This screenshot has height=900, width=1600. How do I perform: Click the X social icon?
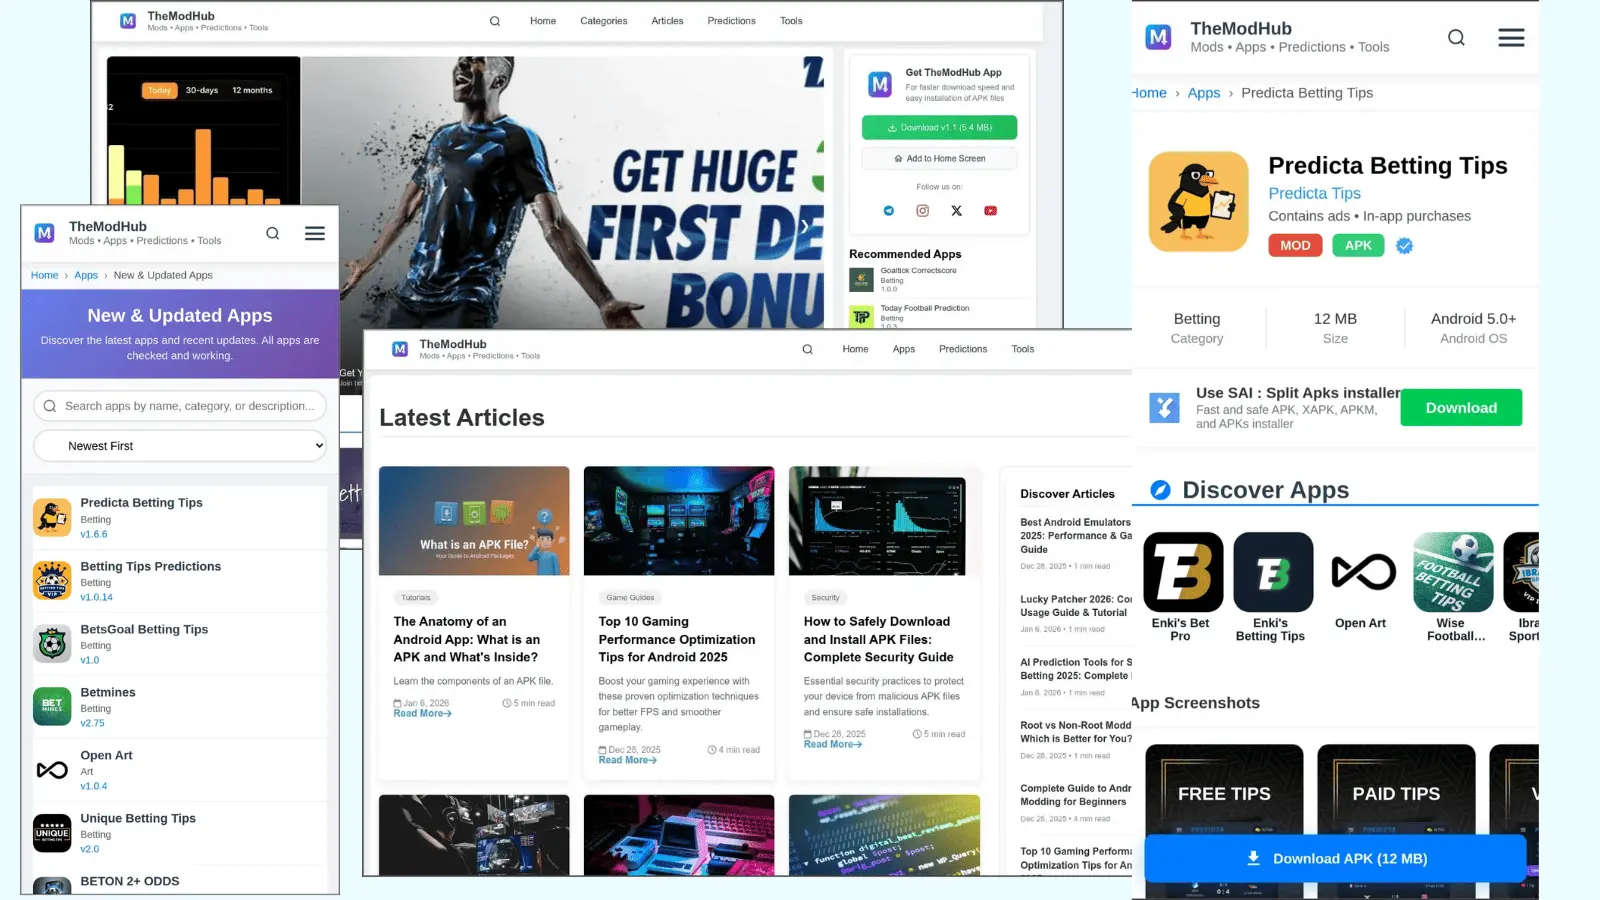click(x=957, y=211)
